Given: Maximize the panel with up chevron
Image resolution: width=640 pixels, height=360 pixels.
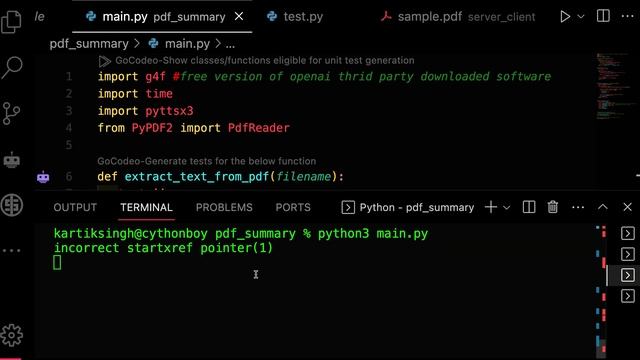Looking at the screenshot, I should coord(602,207).
